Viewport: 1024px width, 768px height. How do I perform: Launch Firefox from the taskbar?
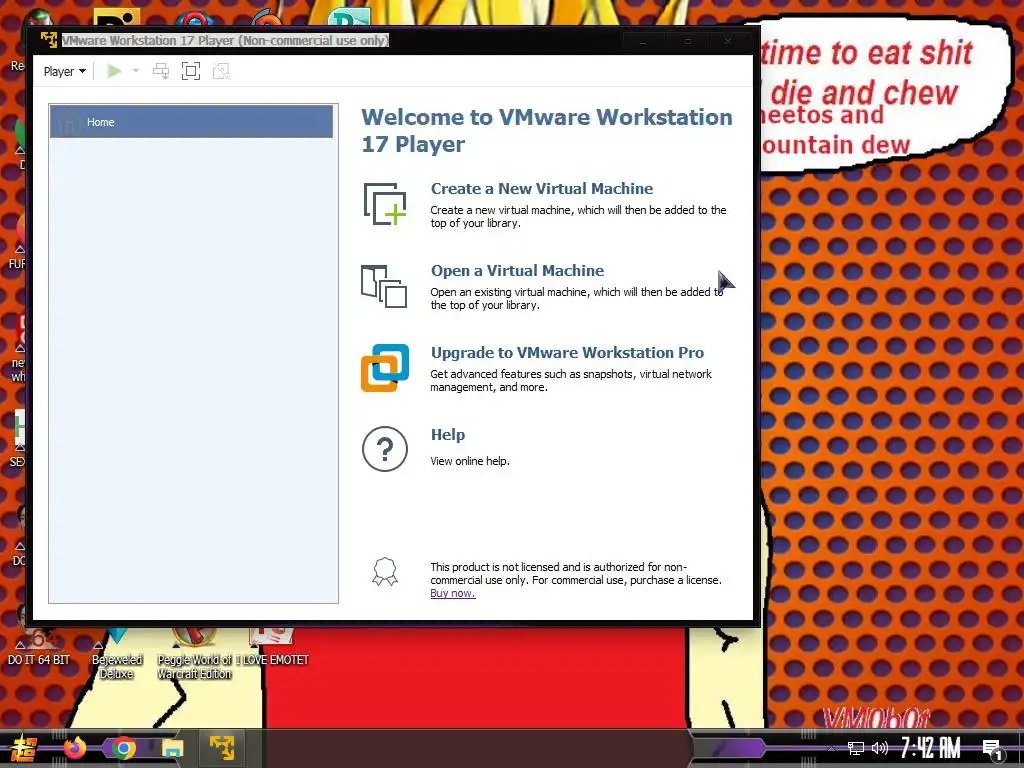pos(74,748)
